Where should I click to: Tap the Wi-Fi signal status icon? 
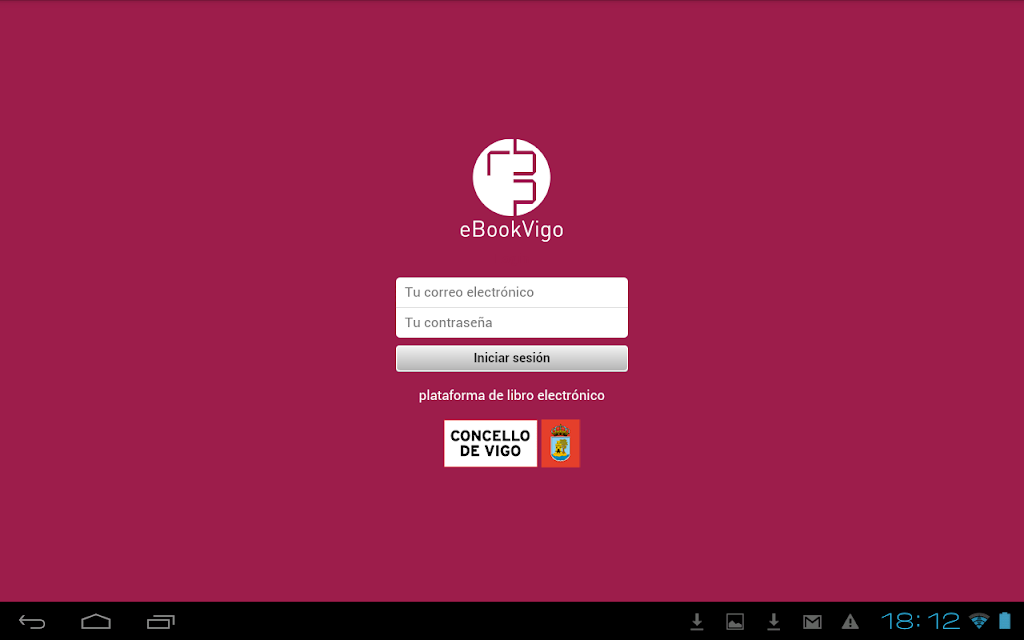coord(979,621)
